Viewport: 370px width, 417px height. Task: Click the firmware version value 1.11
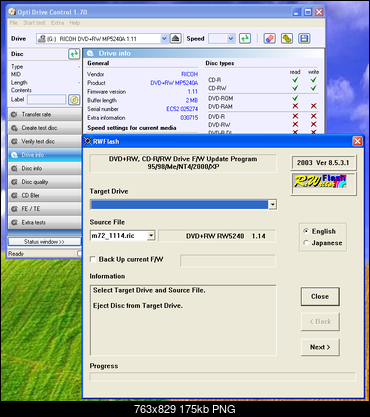[193, 92]
